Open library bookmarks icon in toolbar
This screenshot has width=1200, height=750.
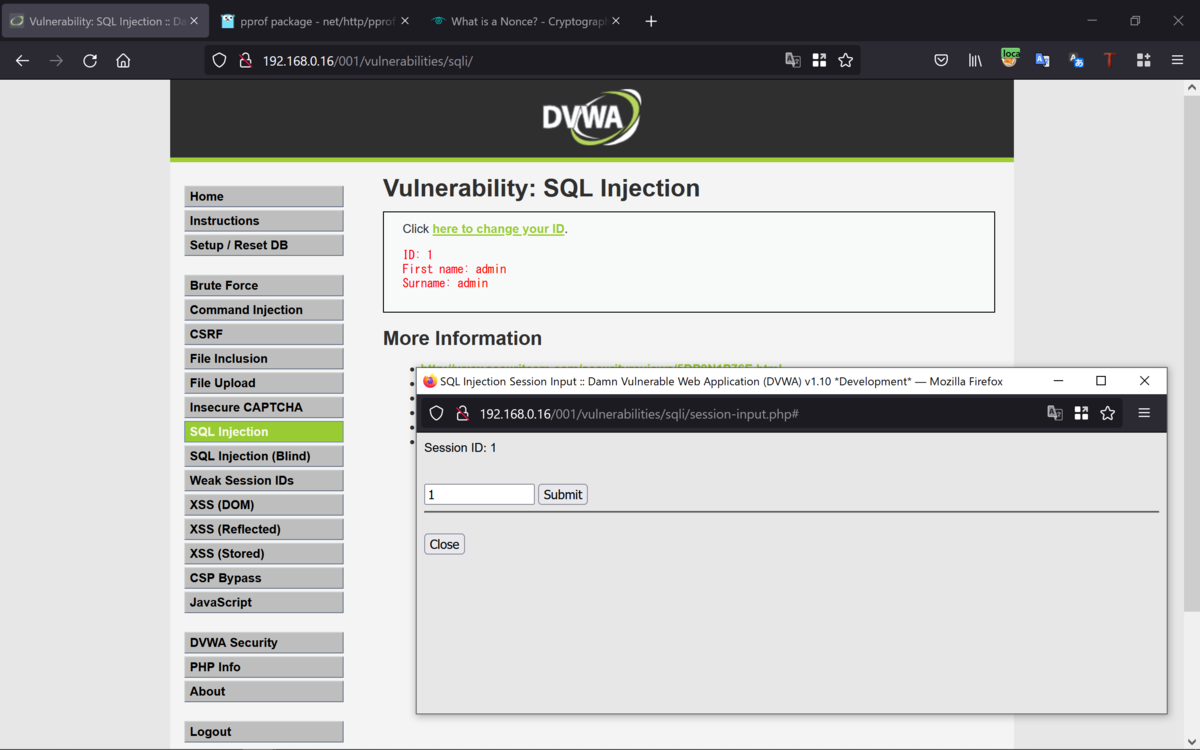tap(975, 61)
